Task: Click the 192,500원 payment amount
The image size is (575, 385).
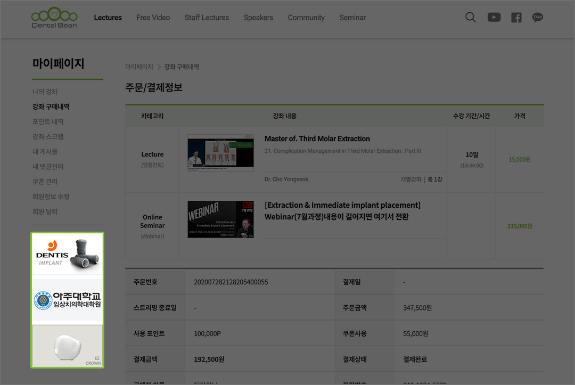Action: (x=209, y=359)
